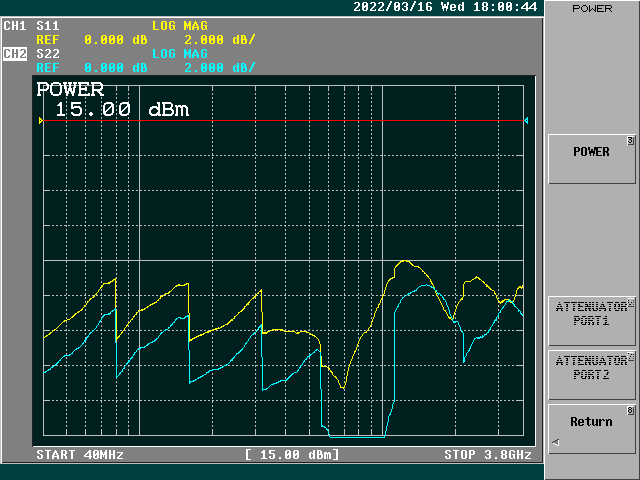Click the STOP 3.8GHz label
640x480 pixels.
tap(488, 455)
